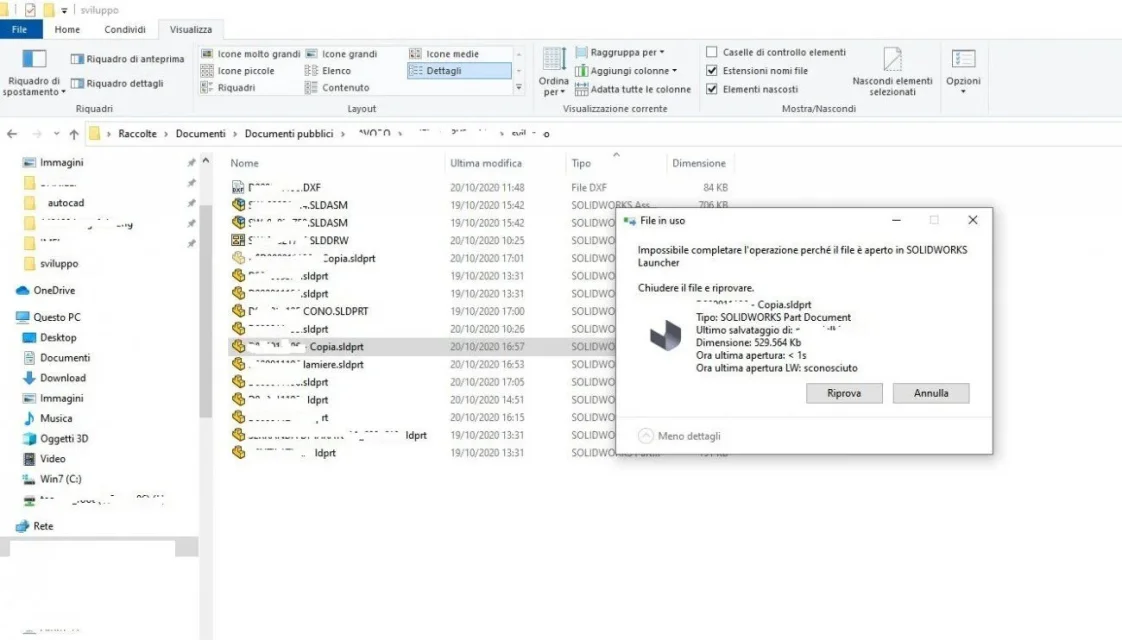Click Nascondi elementi selezionati icon

tap(892, 60)
